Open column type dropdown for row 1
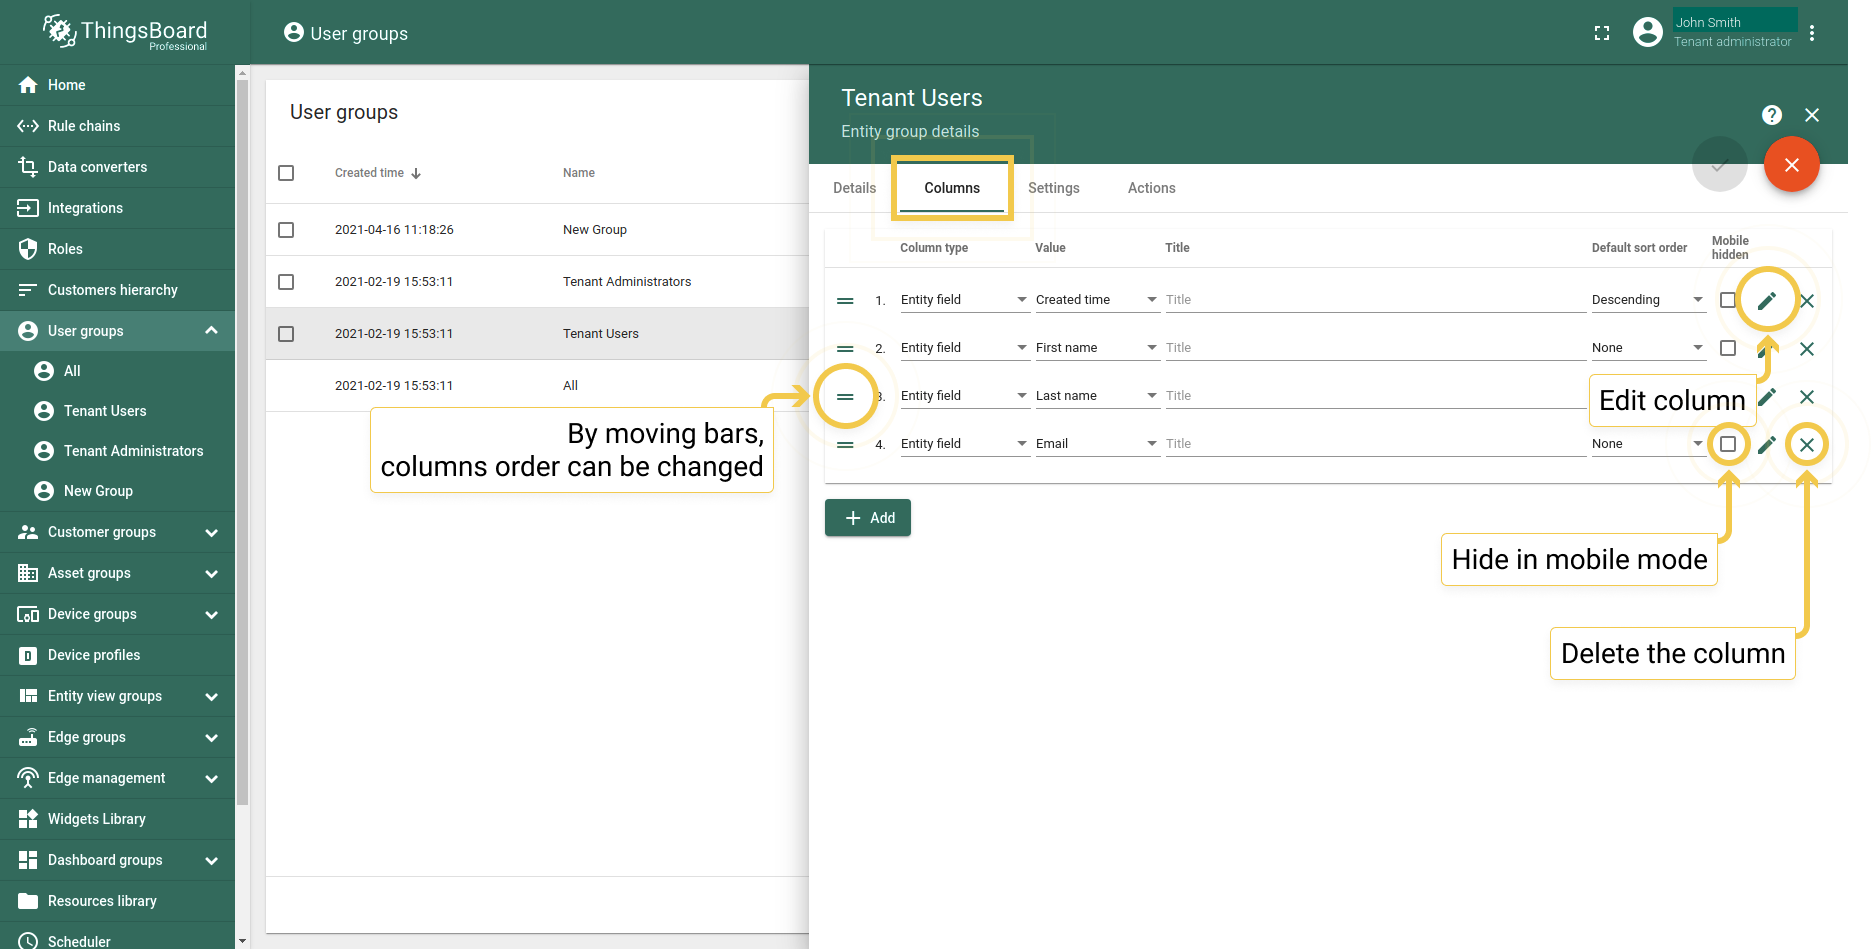Screen dimensions: 1871x949 click(964, 300)
